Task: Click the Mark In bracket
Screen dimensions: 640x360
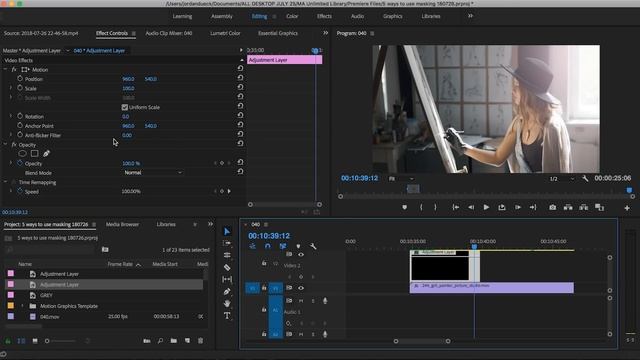Action: tap(421, 207)
